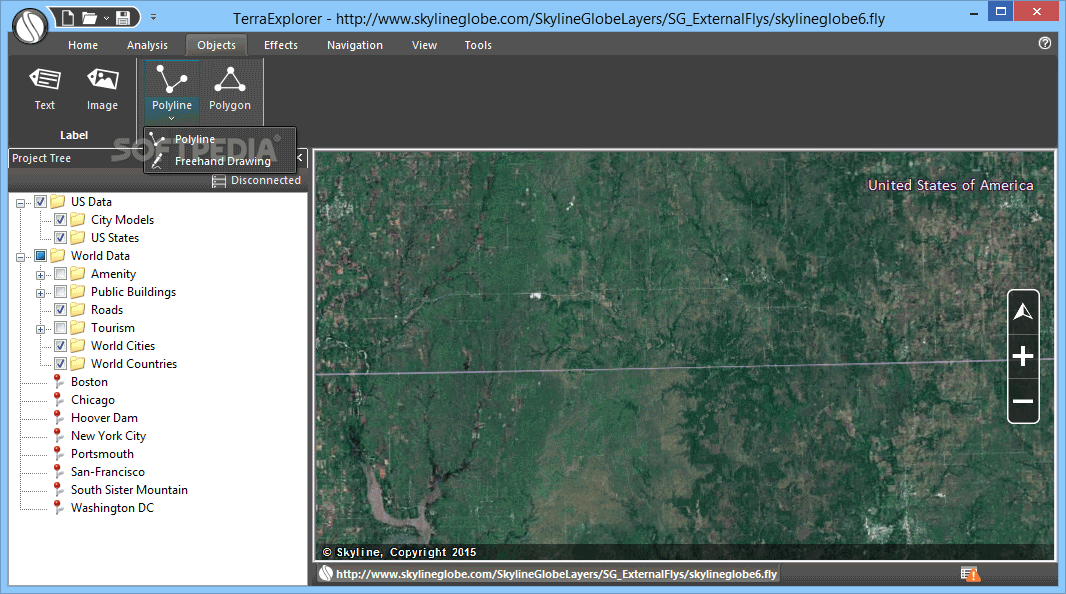The image size is (1066, 594).
Task: Click the Boston location pin icon
Action: tap(58, 382)
